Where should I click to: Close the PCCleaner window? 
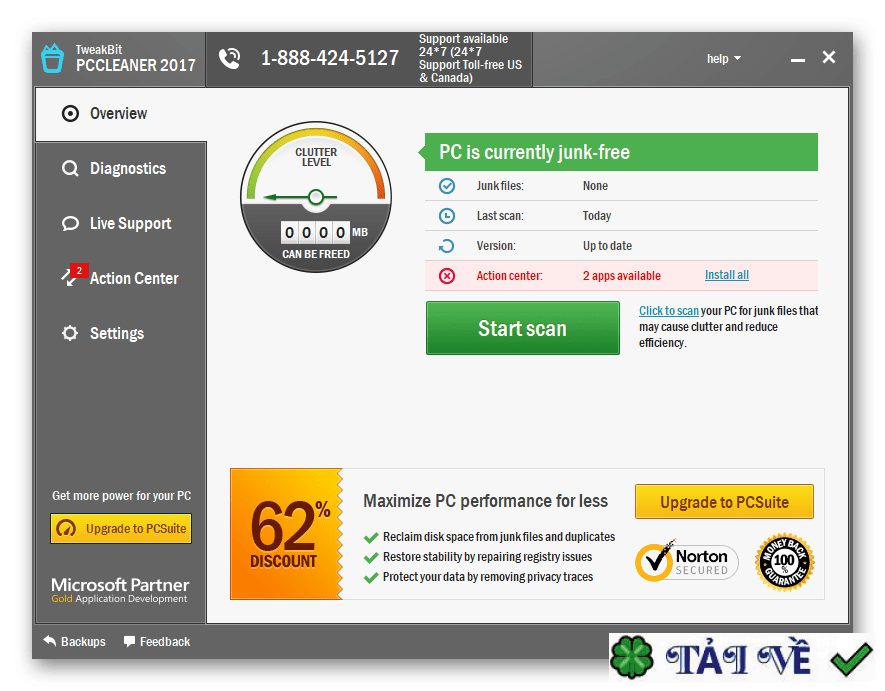[x=829, y=57]
